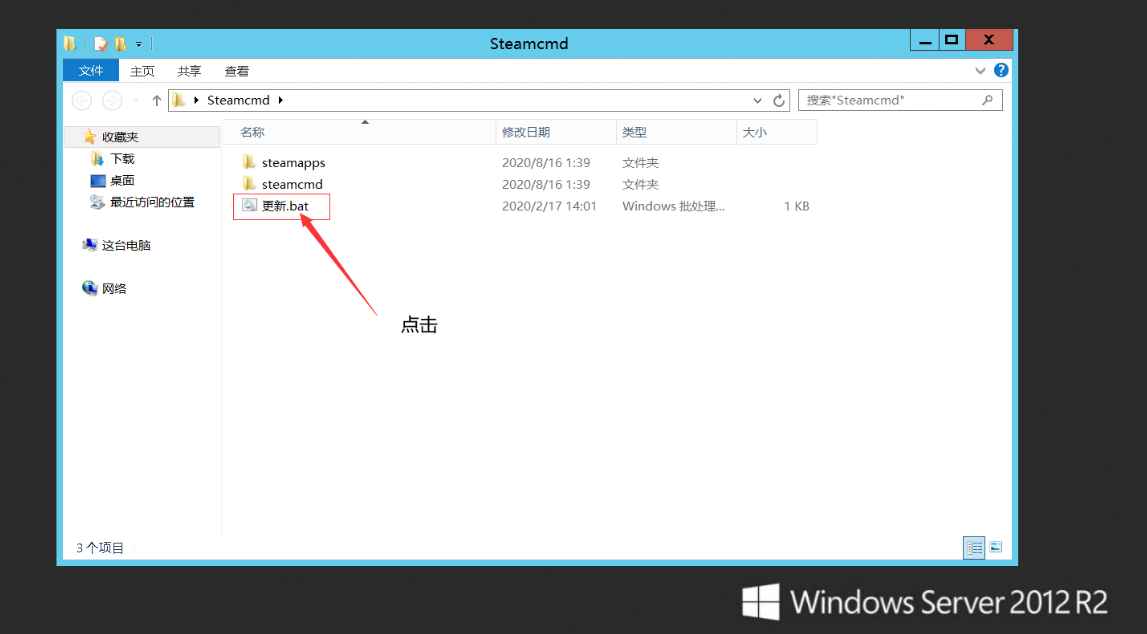Select 网络 in the navigation pane

(113, 288)
